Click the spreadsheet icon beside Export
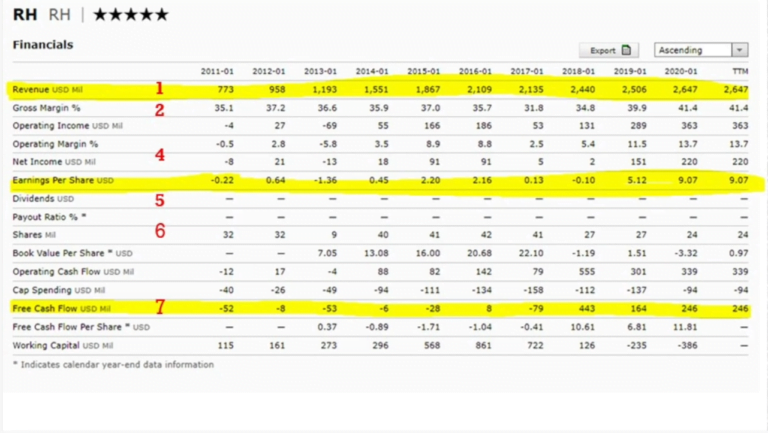This screenshot has width=768, height=433. coord(626,50)
